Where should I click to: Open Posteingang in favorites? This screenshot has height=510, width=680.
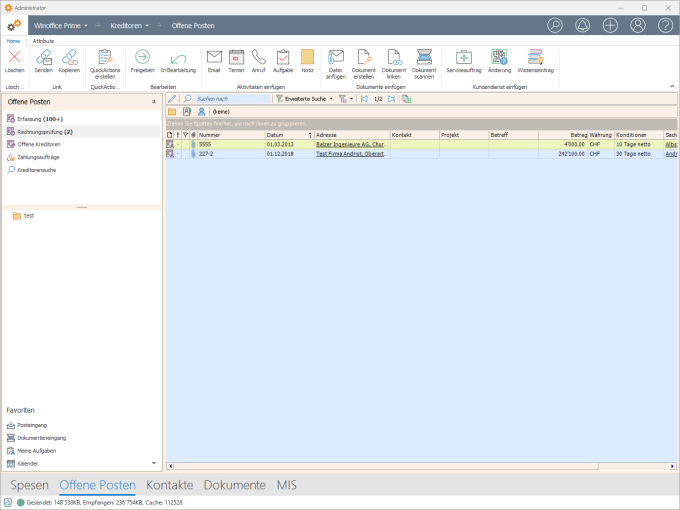pos(32,425)
